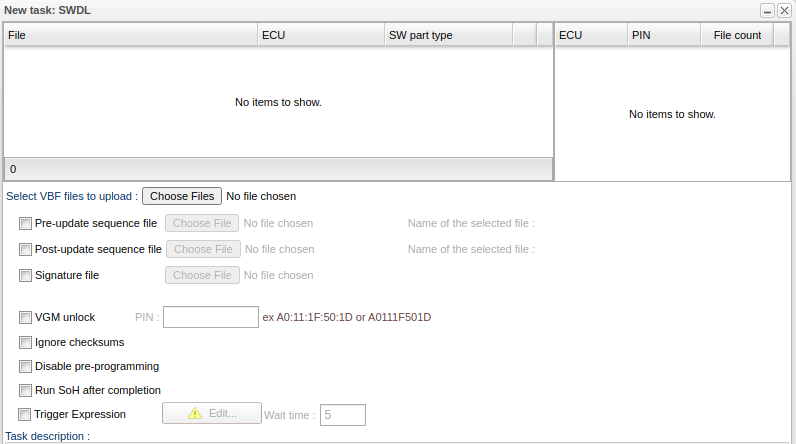Focus the VGM unlock PIN input field
The image size is (796, 444).
coord(211,317)
